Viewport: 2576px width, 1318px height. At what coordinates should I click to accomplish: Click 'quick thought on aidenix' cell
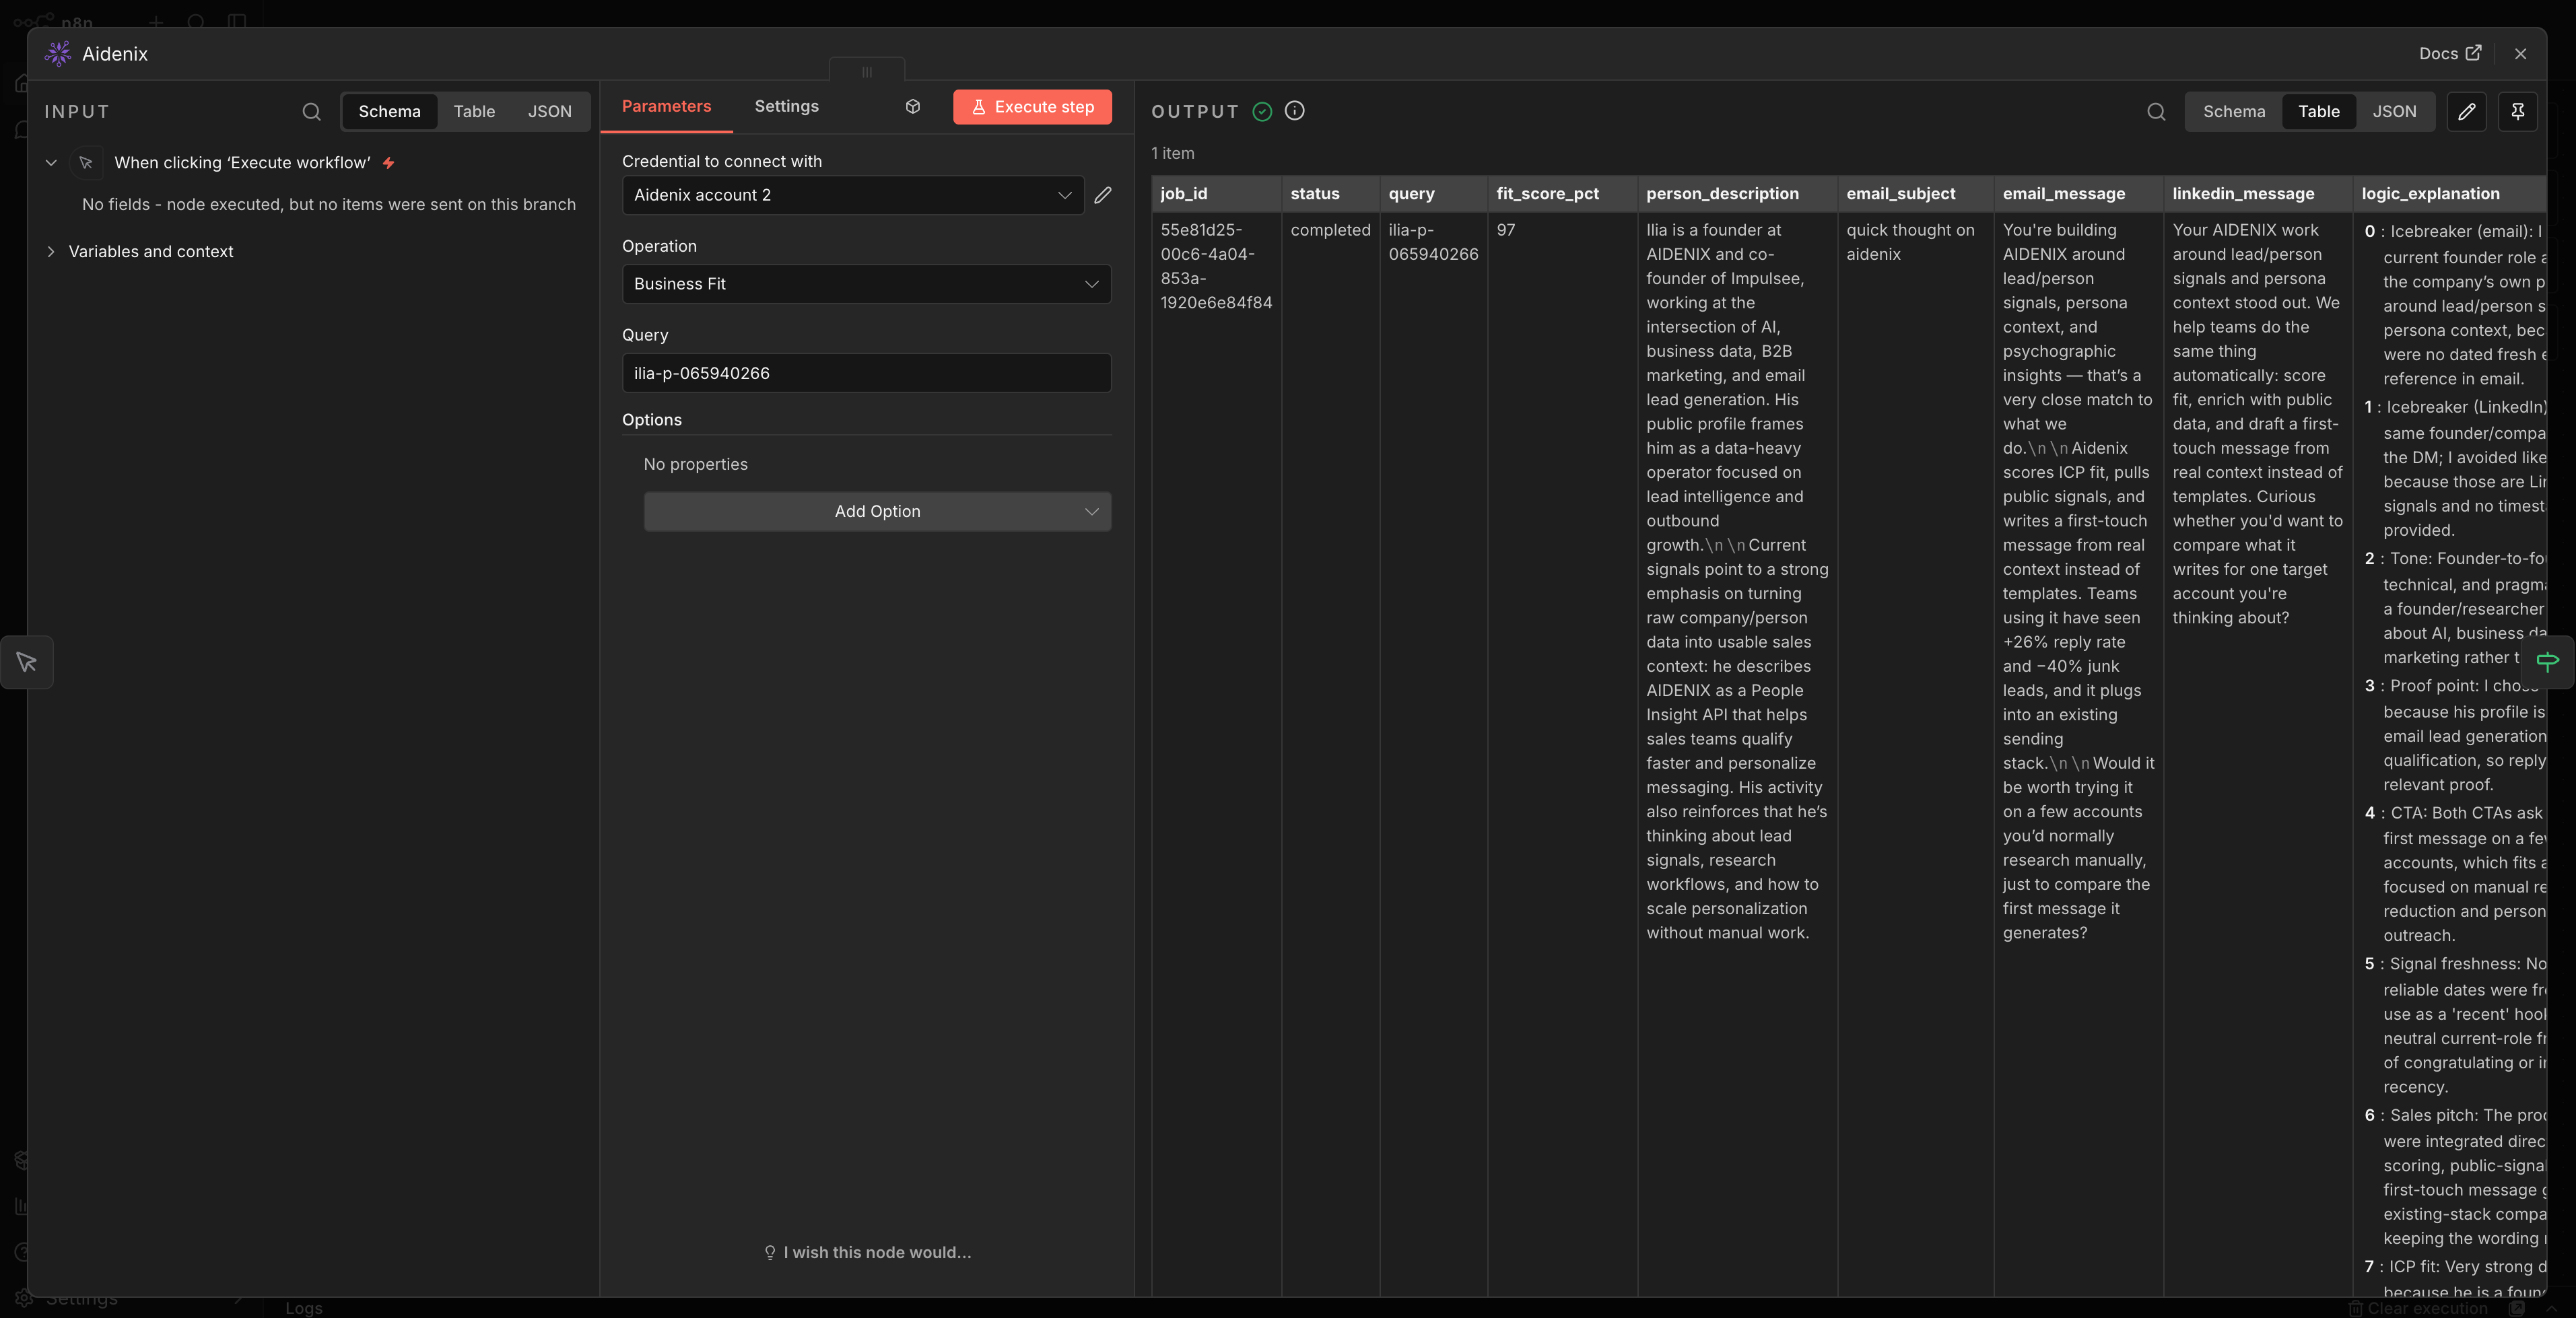1910,242
